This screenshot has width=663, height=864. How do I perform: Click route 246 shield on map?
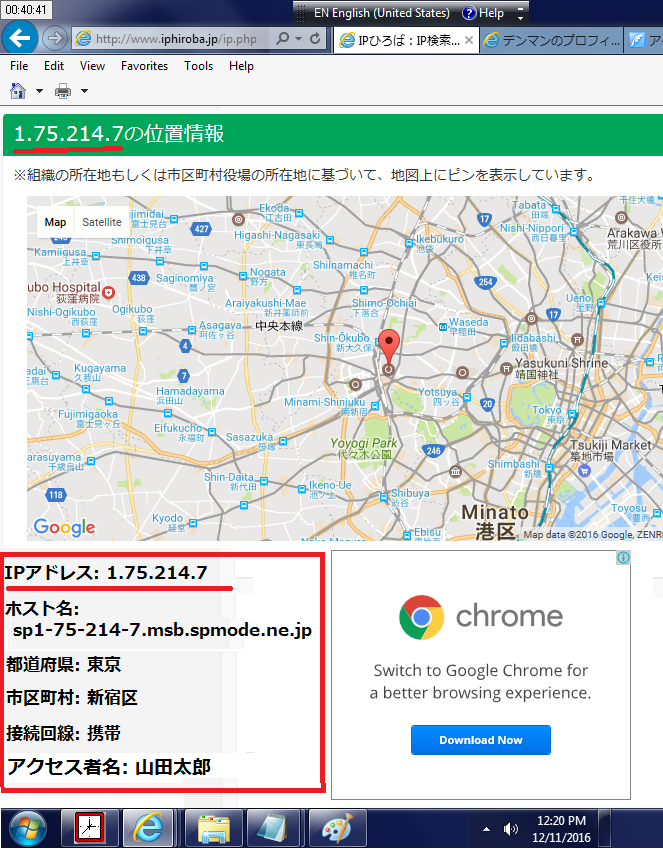coord(433,451)
